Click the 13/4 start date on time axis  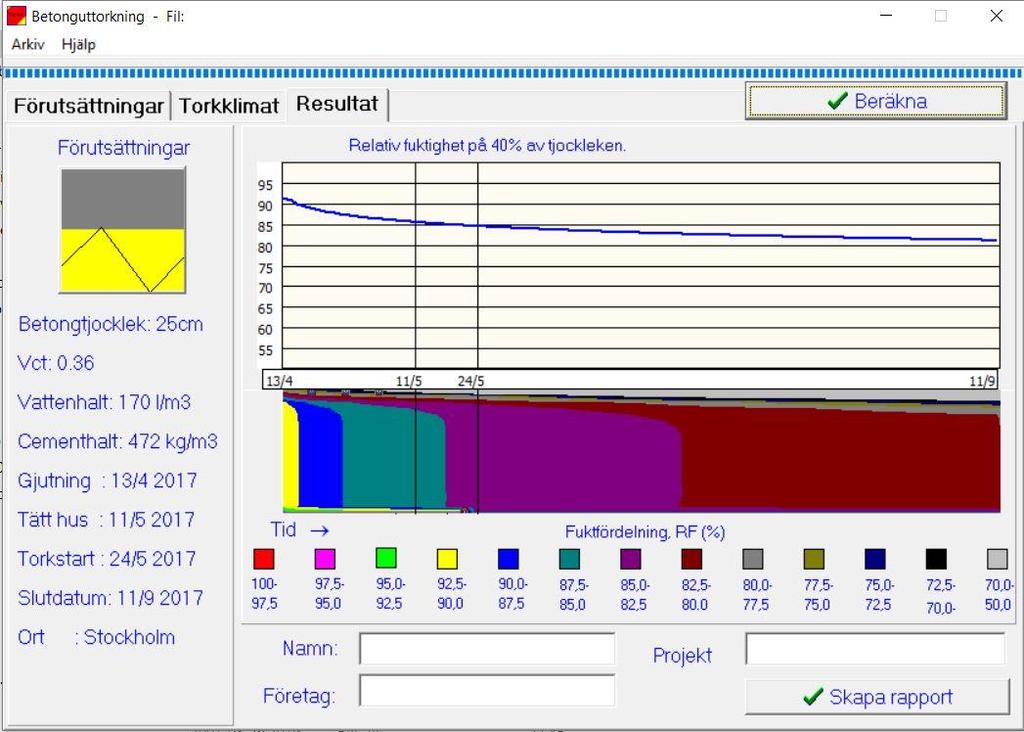coord(280,381)
